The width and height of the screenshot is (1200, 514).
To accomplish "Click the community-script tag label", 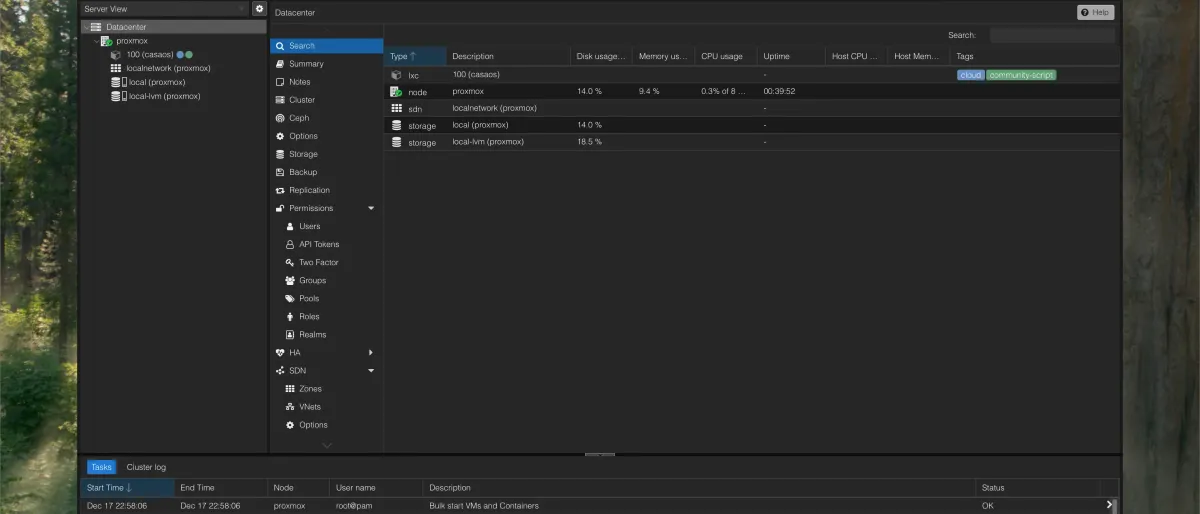I will pyautogui.click(x=1021, y=75).
